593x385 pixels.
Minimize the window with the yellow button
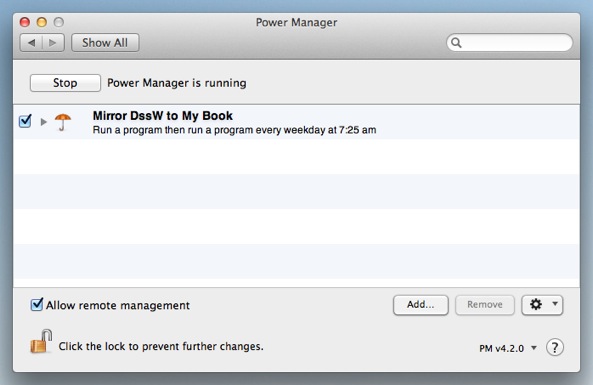[x=42, y=22]
